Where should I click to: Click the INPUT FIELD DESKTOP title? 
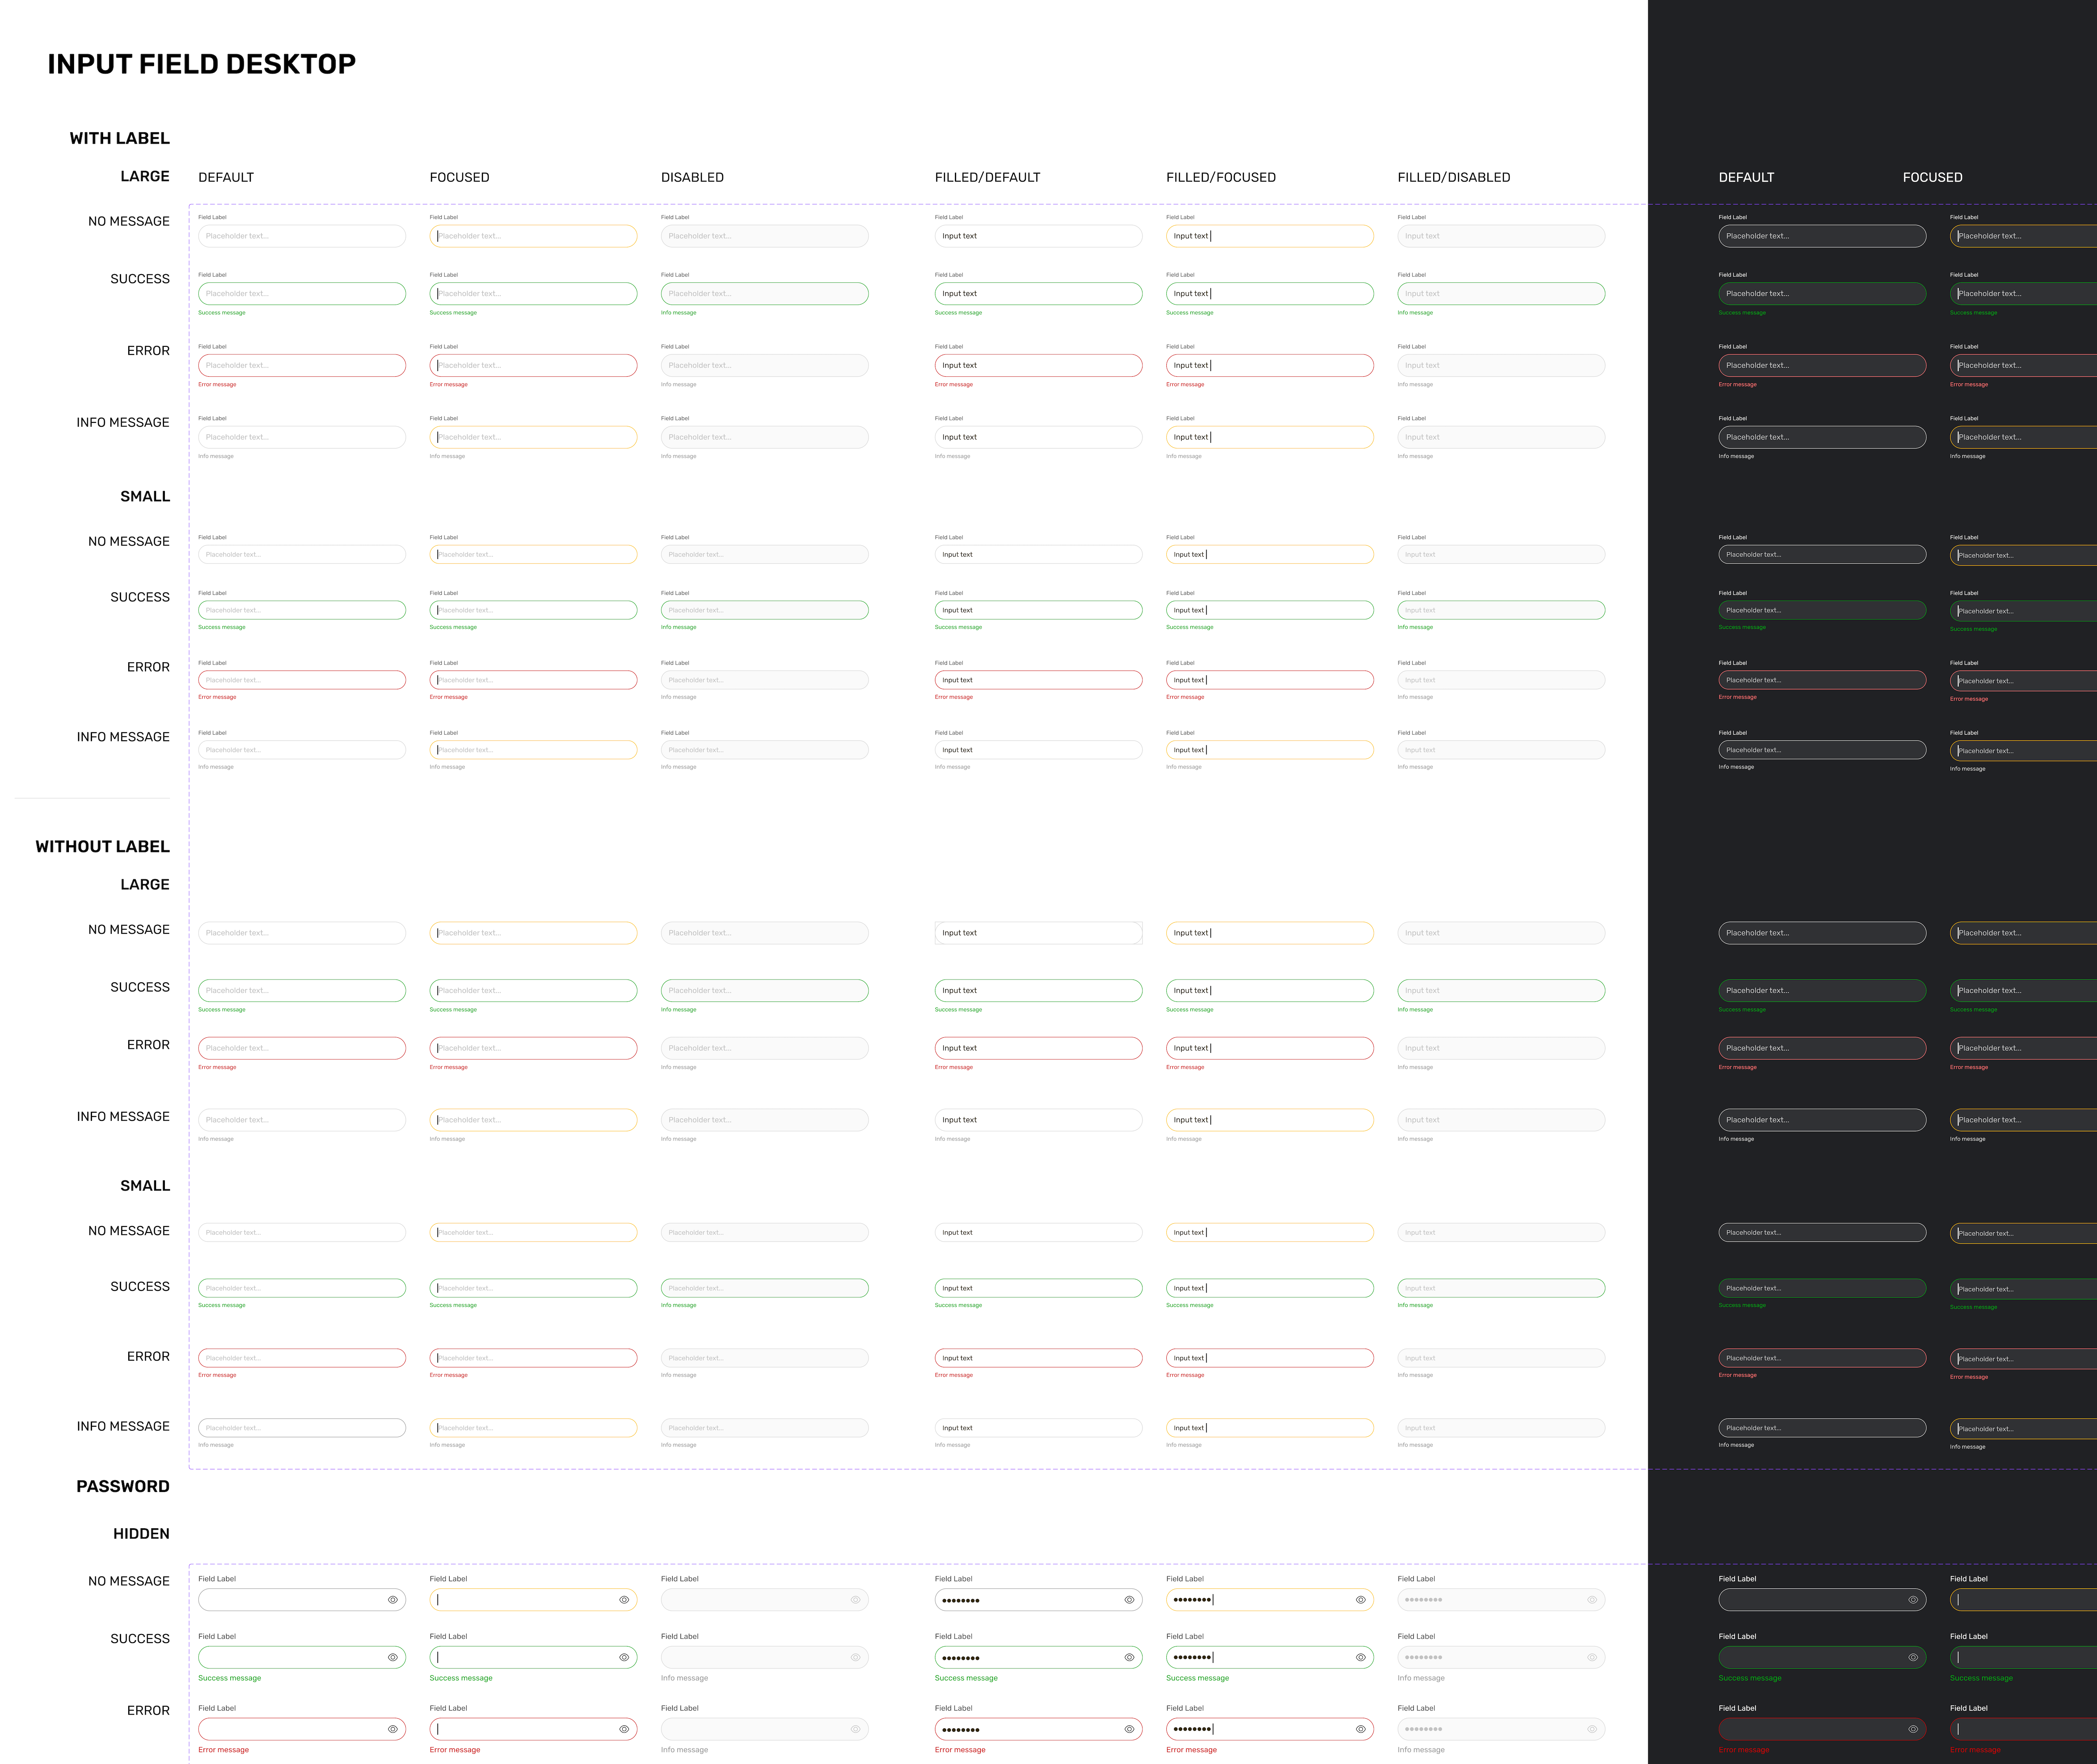click(x=201, y=64)
